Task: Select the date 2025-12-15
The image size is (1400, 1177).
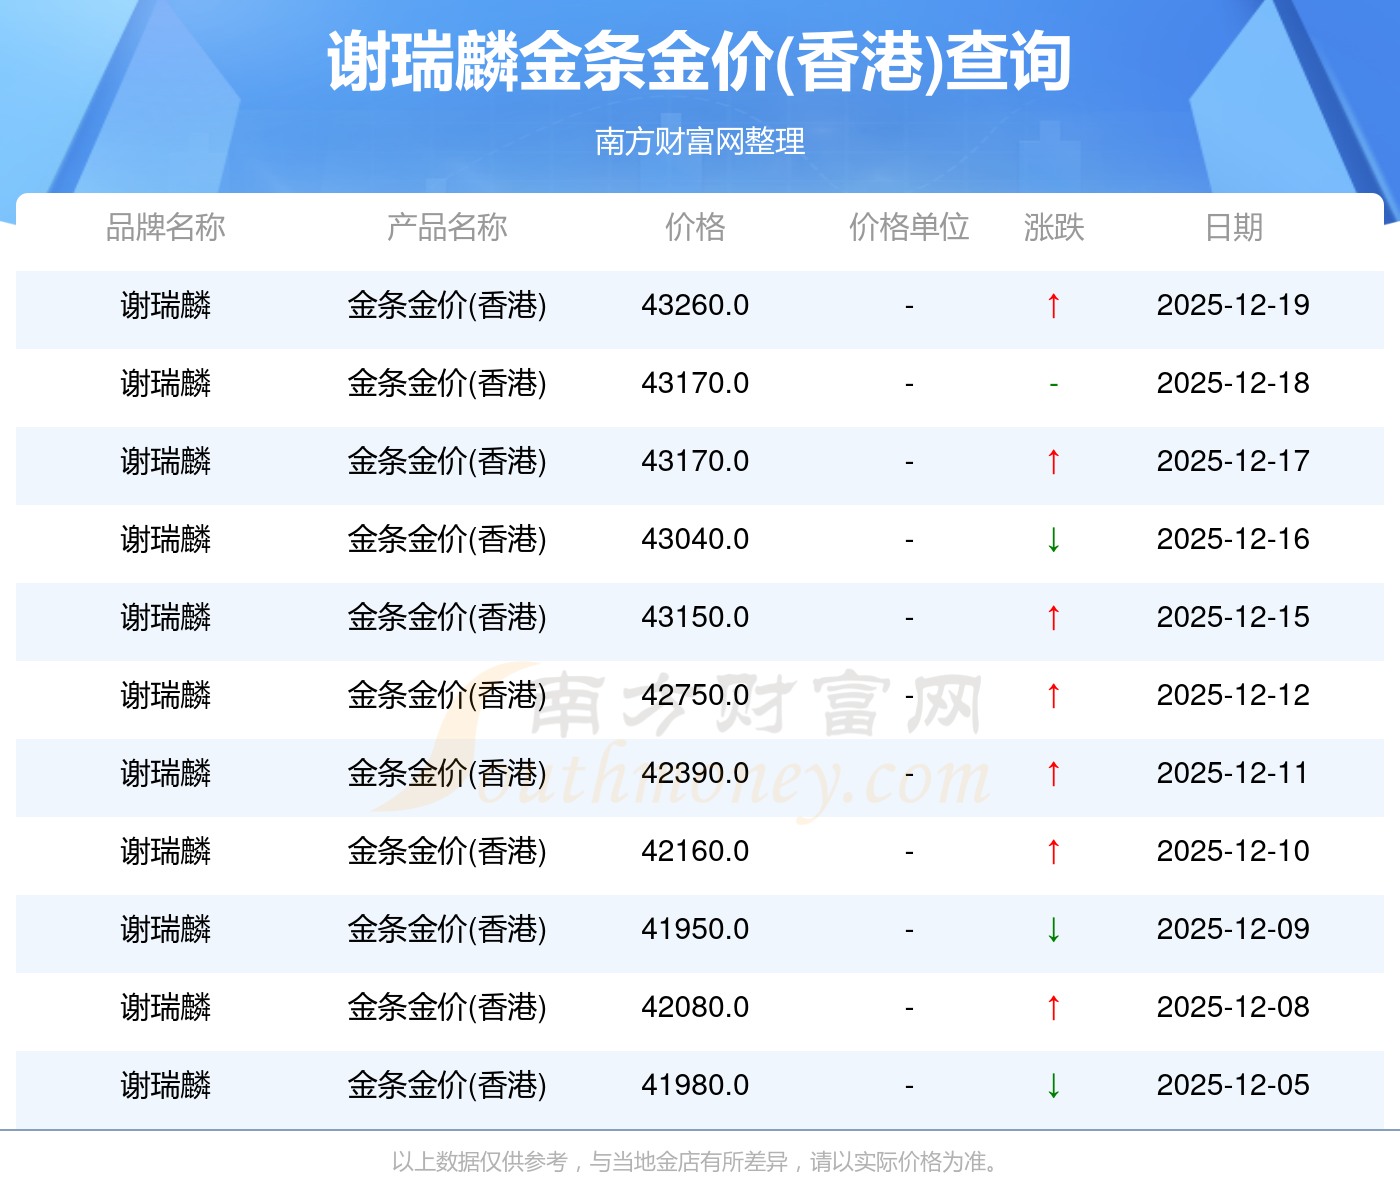Action: tap(1233, 617)
